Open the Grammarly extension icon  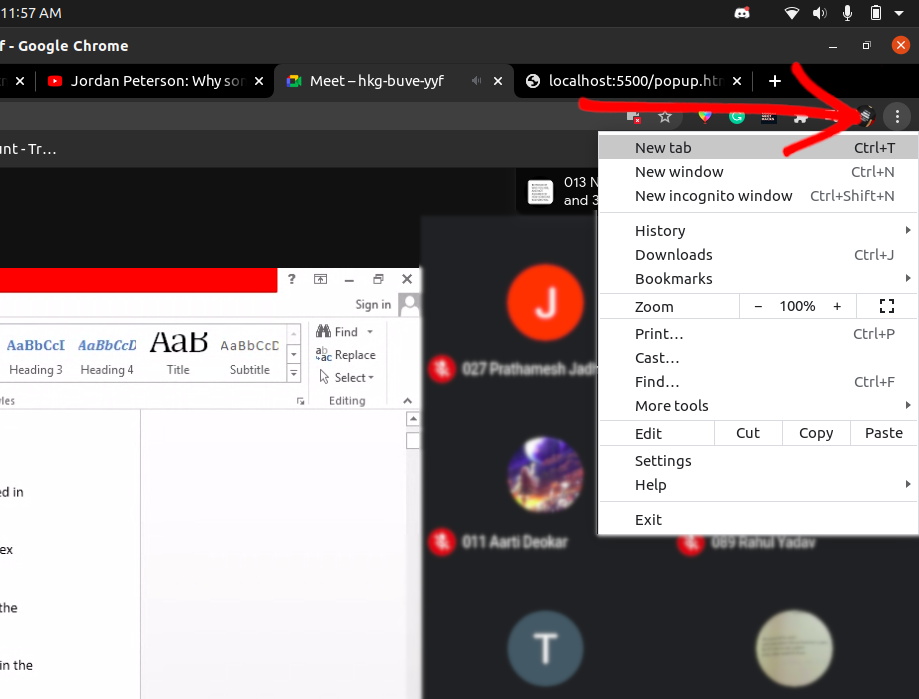point(737,117)
